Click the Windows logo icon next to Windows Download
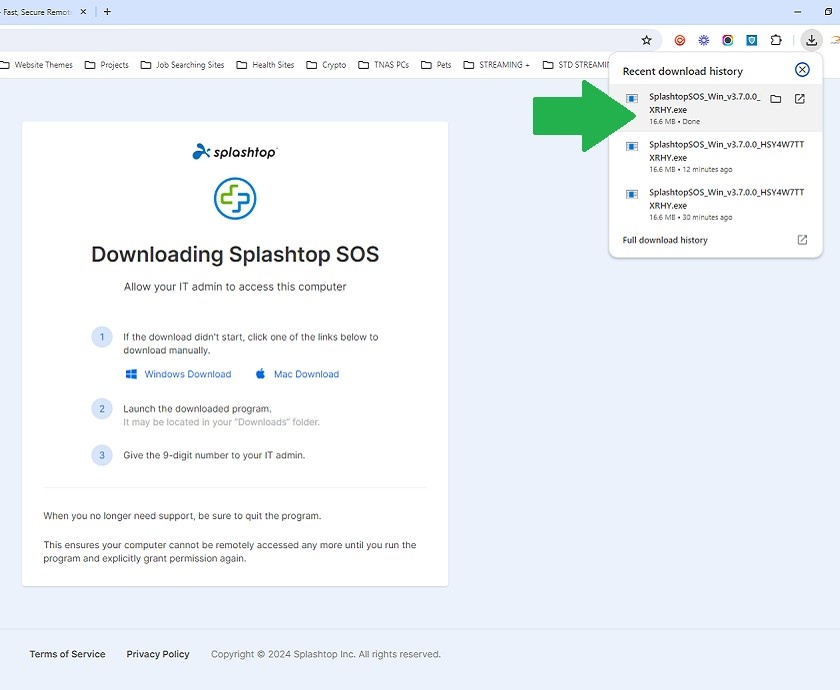The height and width of the screenshot is (690, 840). (x=131, y=374)
